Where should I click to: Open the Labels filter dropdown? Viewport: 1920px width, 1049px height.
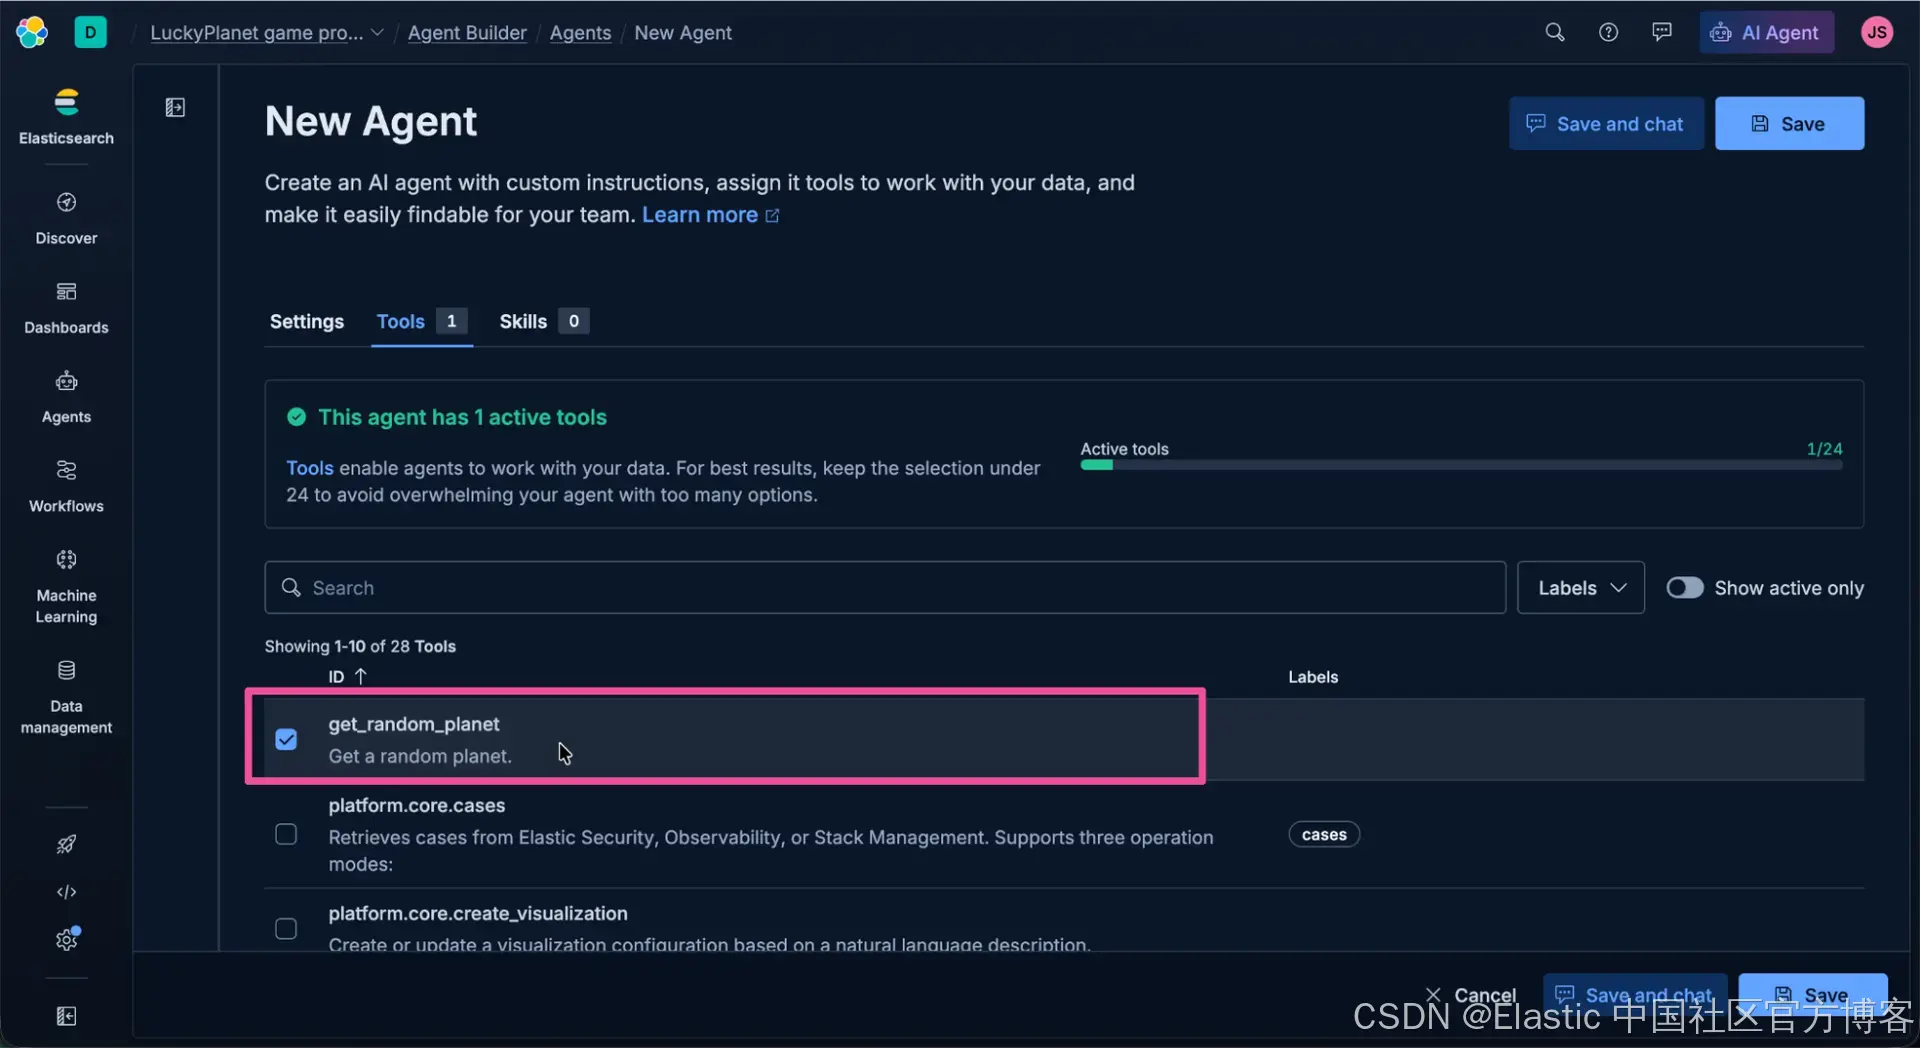pos(1580,588)
